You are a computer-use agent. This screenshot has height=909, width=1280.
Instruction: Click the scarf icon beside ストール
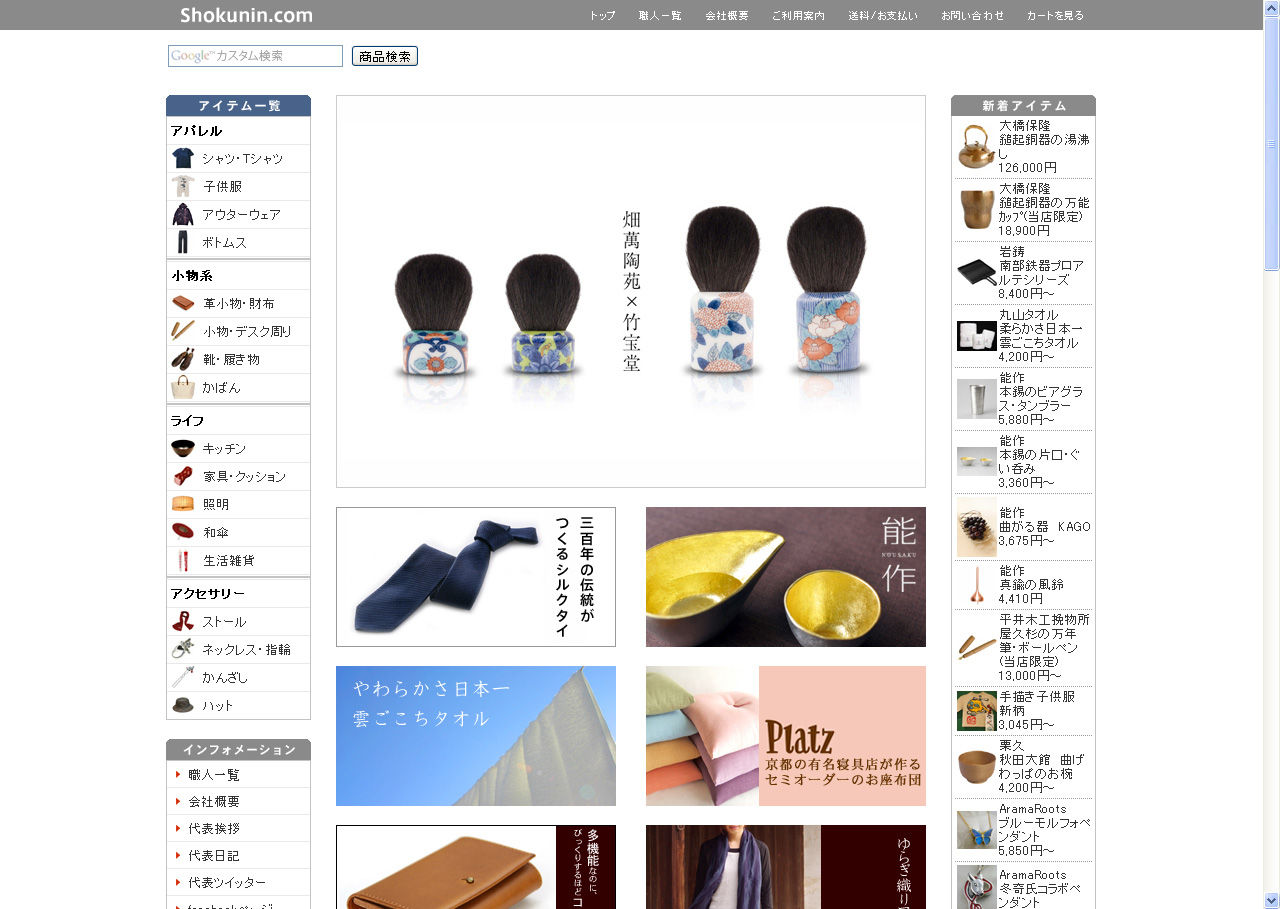(183, 621)
